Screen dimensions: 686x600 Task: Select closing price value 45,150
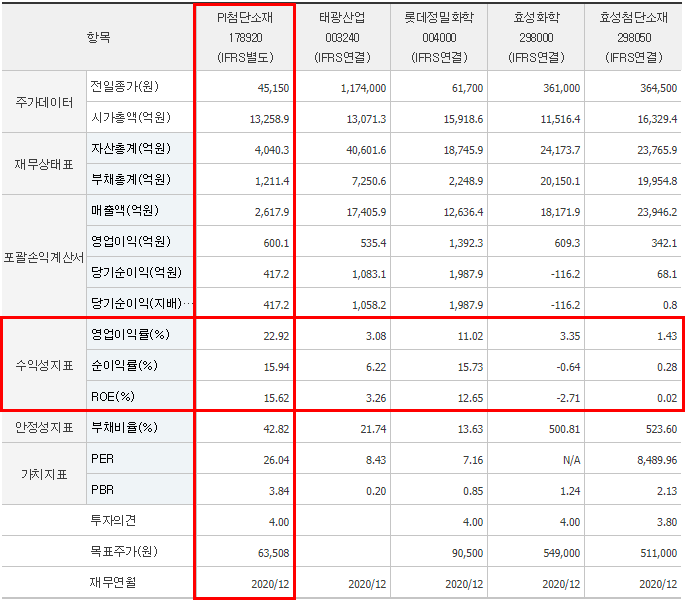(x=273, y=88)
